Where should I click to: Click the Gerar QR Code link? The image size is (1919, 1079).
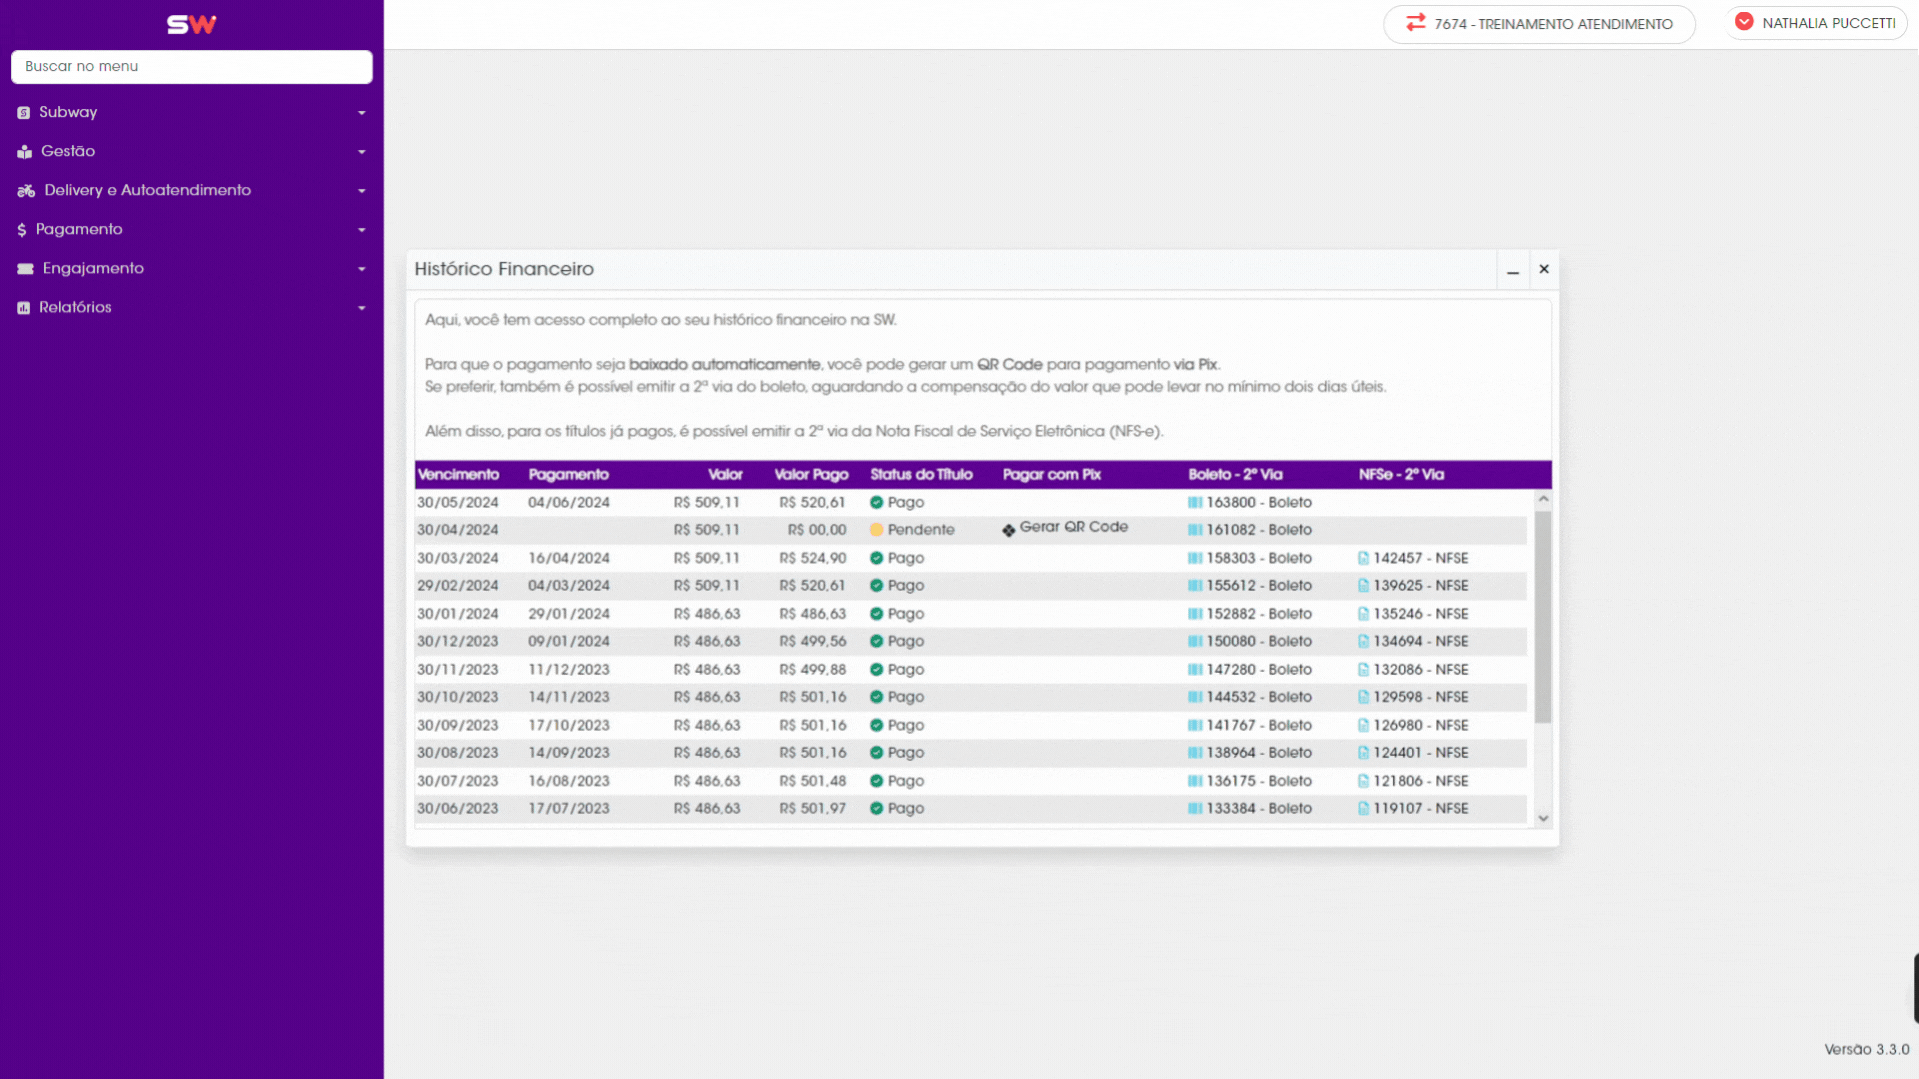[x=1073, y=527]
